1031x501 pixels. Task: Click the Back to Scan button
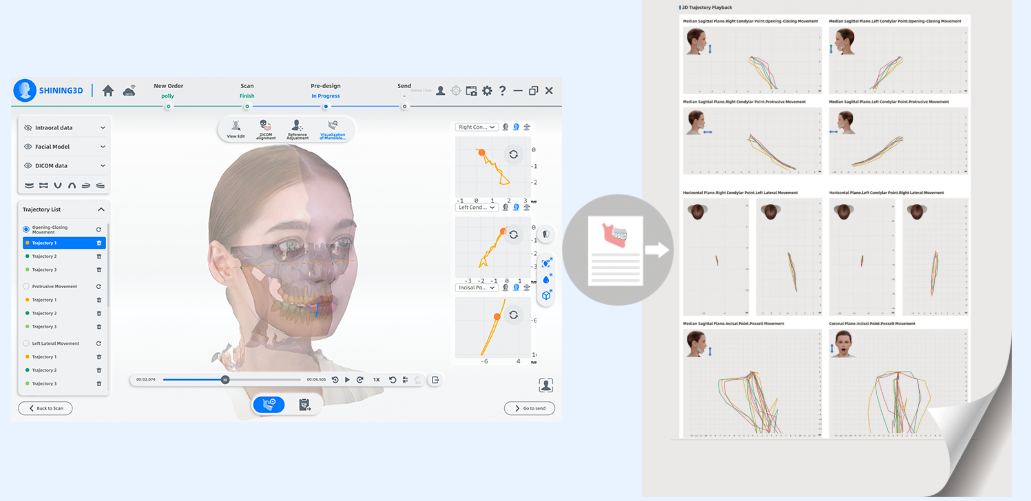point(45,408)
